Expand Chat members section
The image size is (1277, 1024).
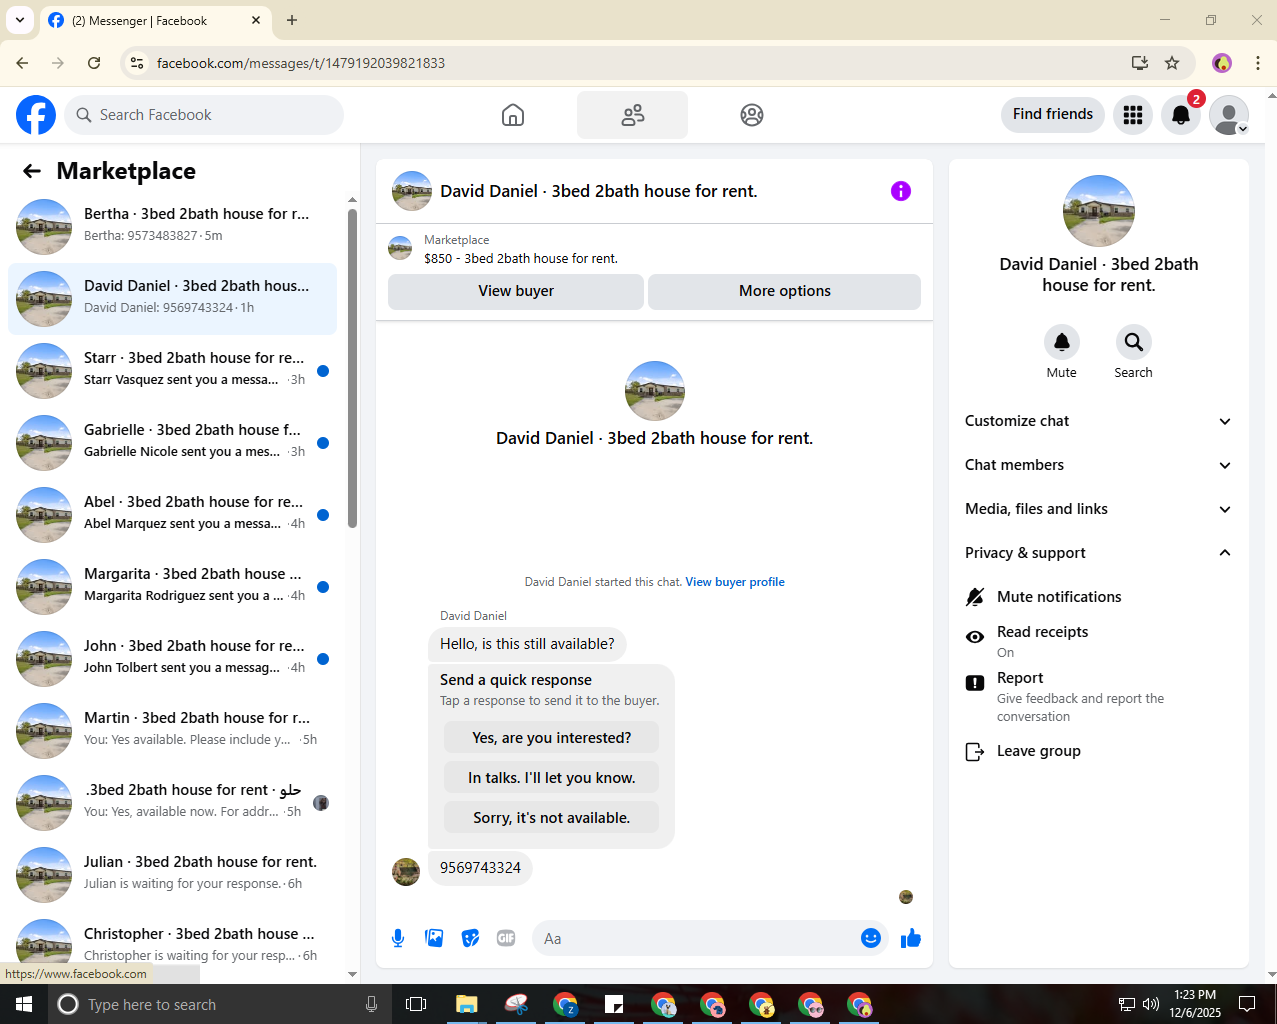tap(1099, 465)
